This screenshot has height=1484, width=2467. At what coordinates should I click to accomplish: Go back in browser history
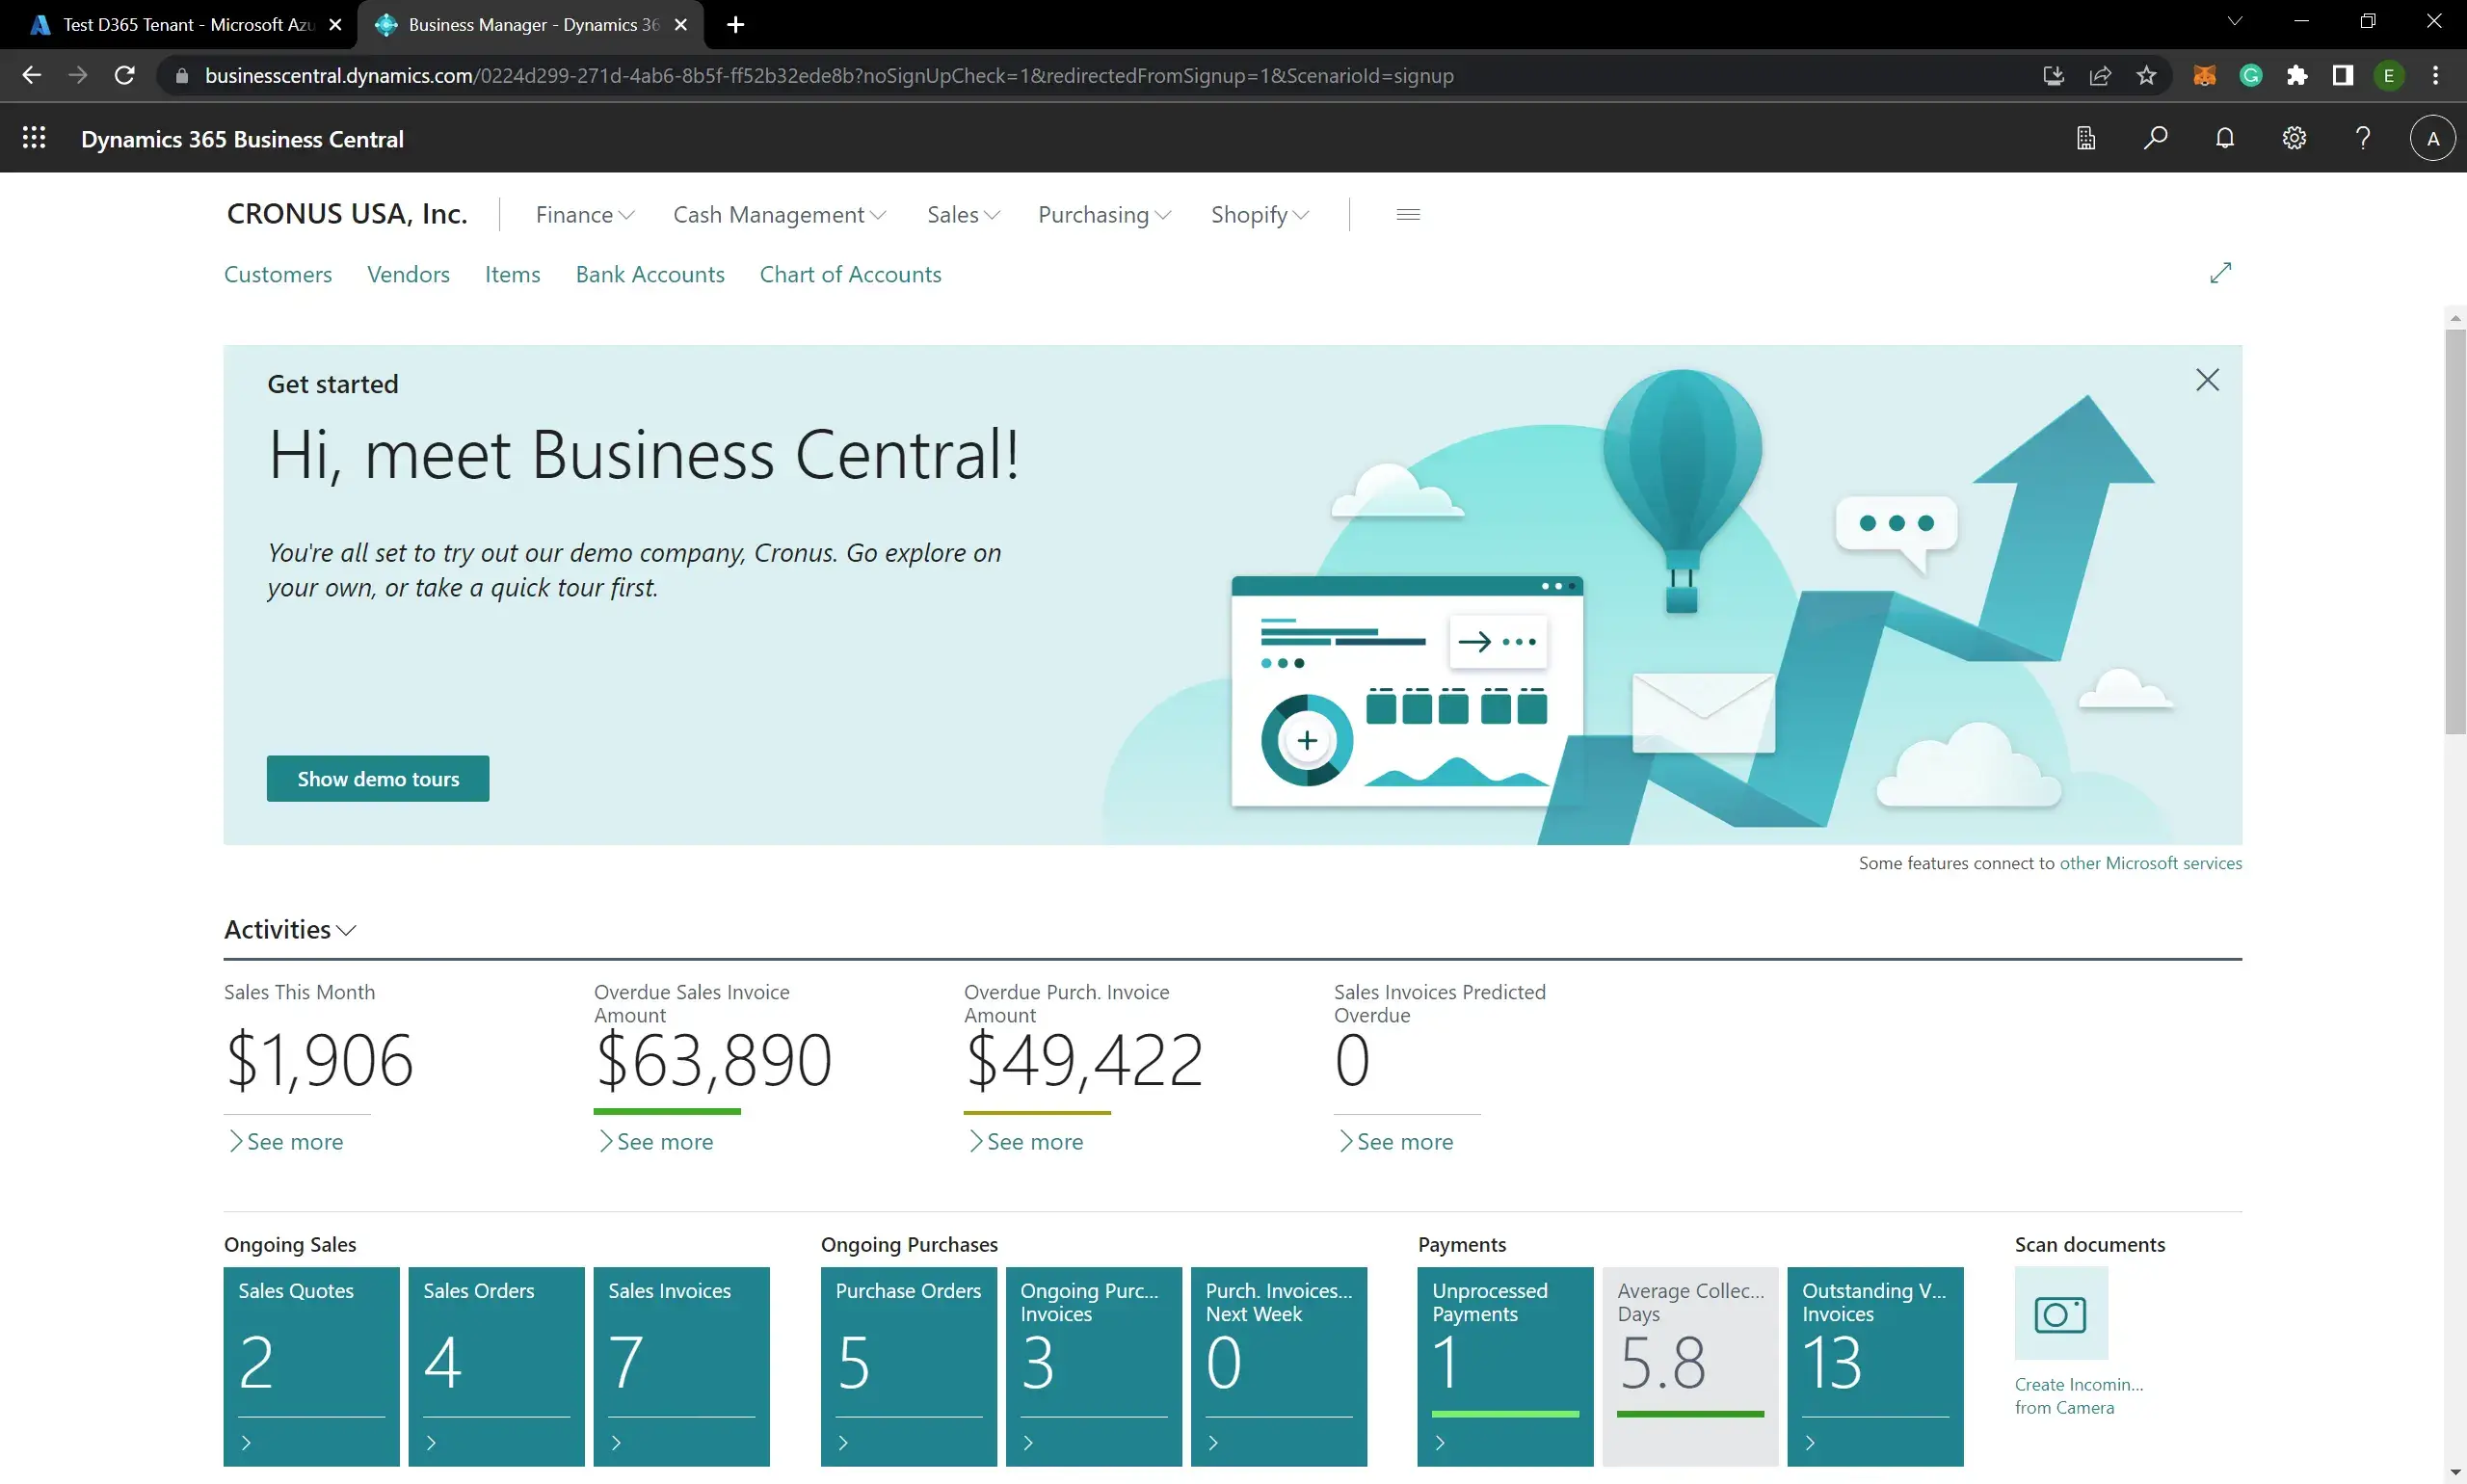pos(31,75)
